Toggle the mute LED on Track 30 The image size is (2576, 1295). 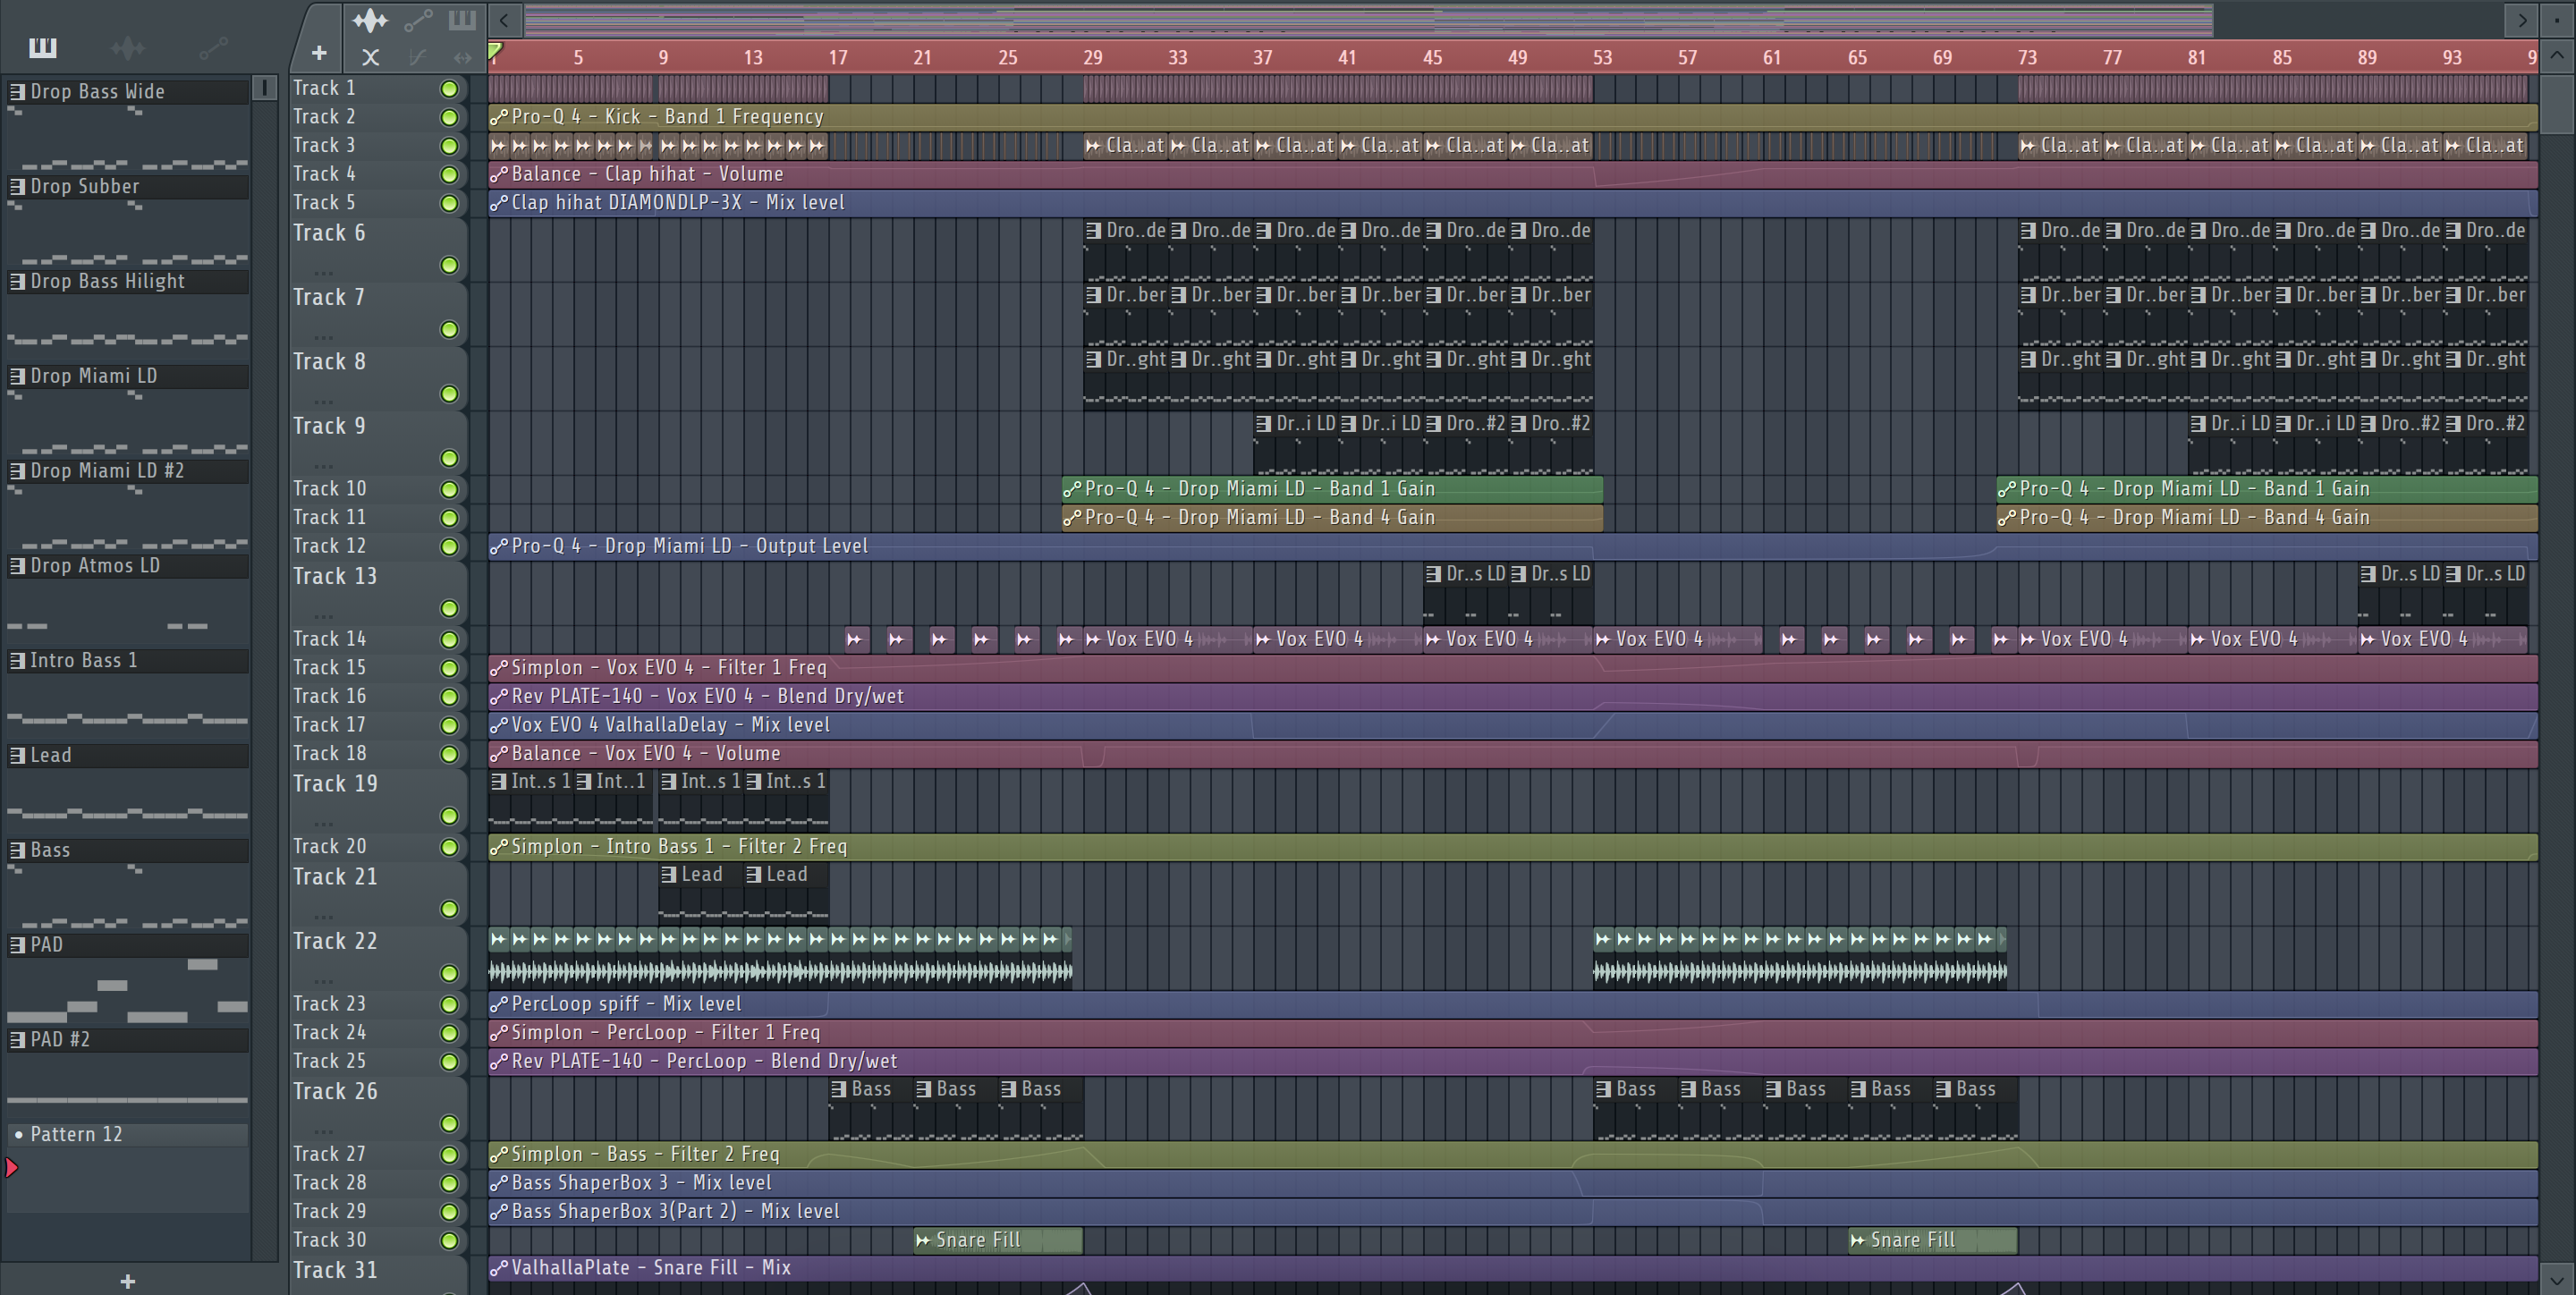pos(449,1240)
